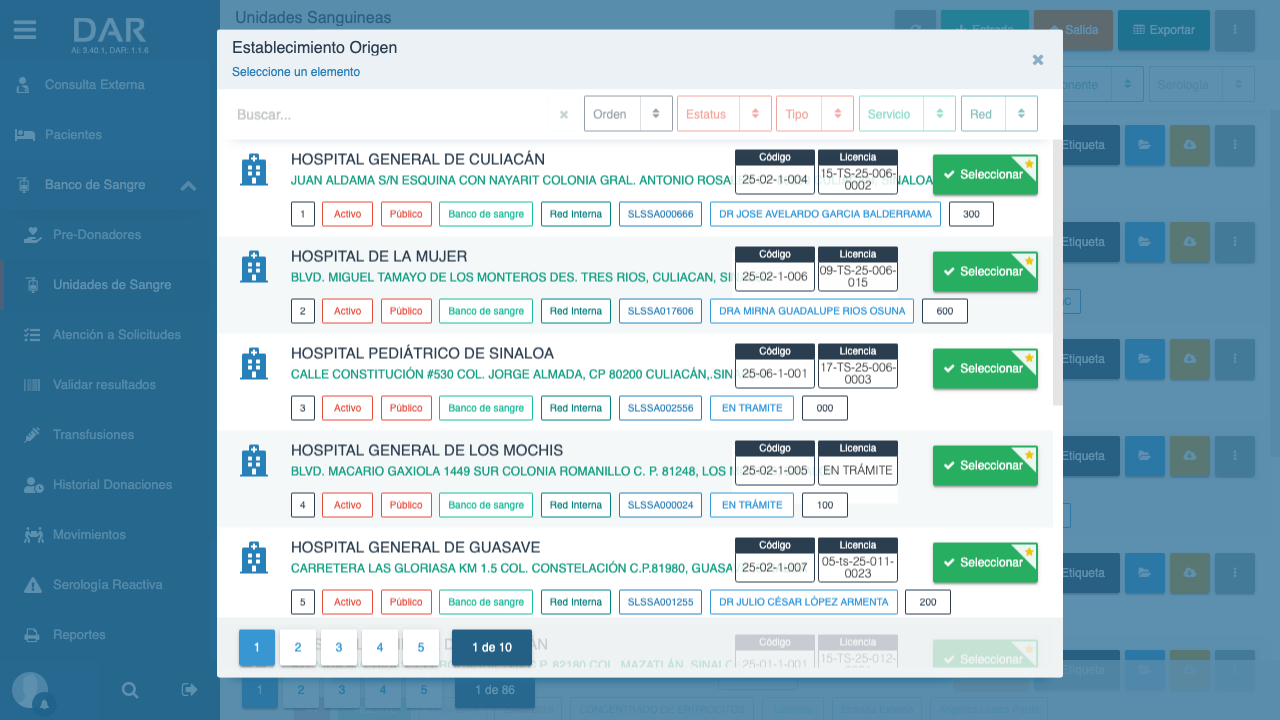
Task: Click the Serología Reactiva warning triangle icon
Action: click(33, 585)
